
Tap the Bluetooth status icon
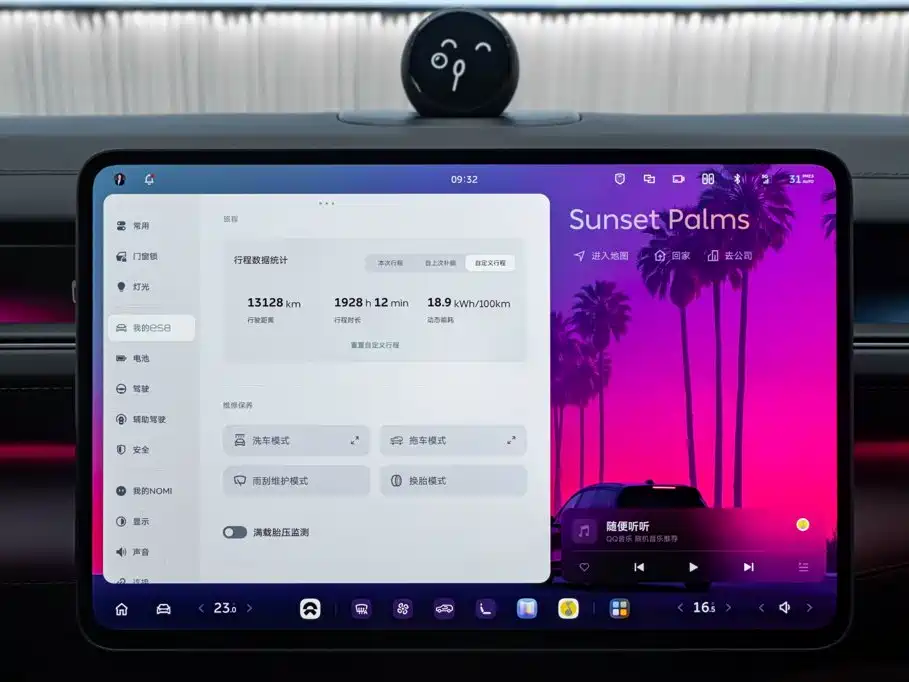737,179
